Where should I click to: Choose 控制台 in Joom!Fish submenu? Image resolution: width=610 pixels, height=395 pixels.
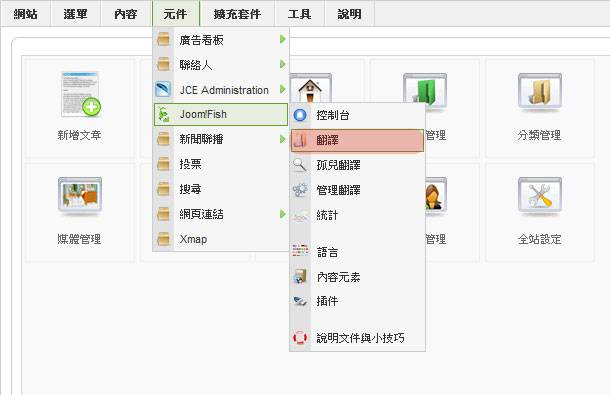point(357,115)
